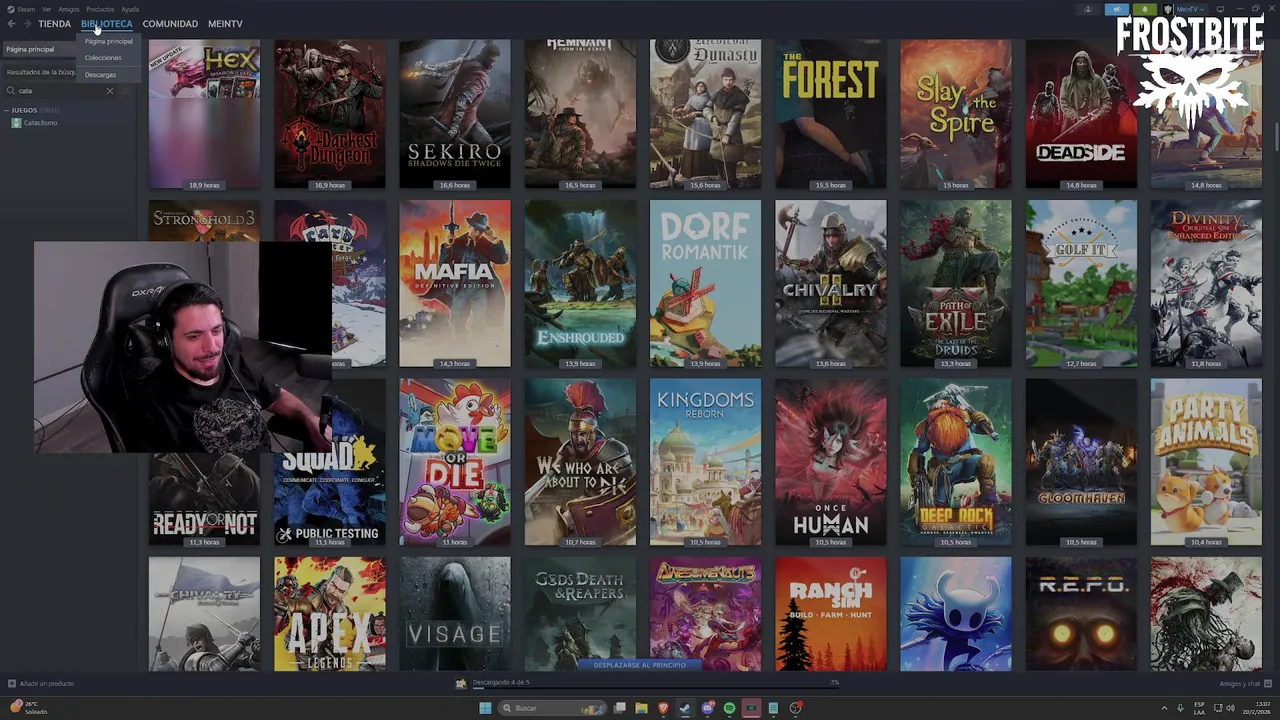Open Mafia Definitive Edition tile
The image size is (1280, 720).
pos(455,284)
